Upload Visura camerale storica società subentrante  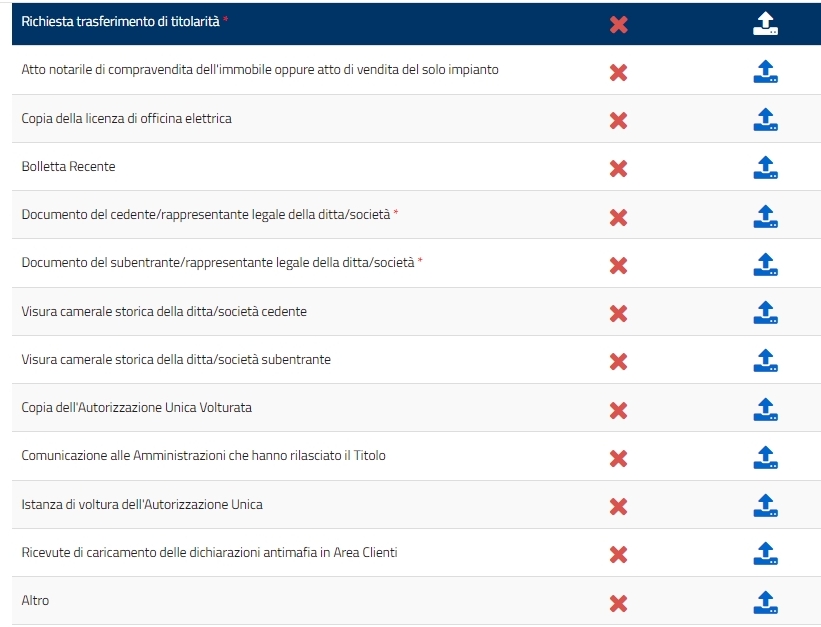(x=765, y=361)
